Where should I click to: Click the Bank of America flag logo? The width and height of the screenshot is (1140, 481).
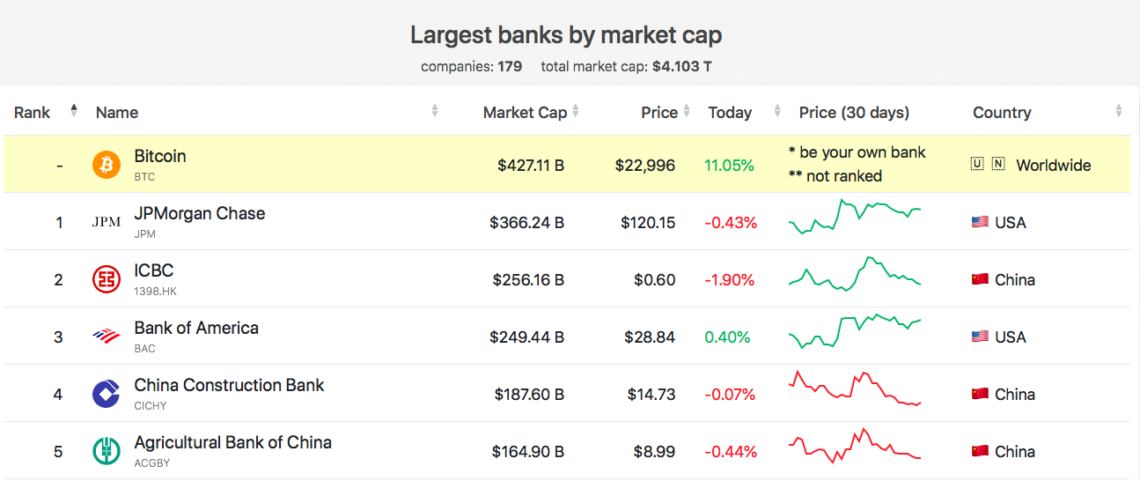click(106, 336)
